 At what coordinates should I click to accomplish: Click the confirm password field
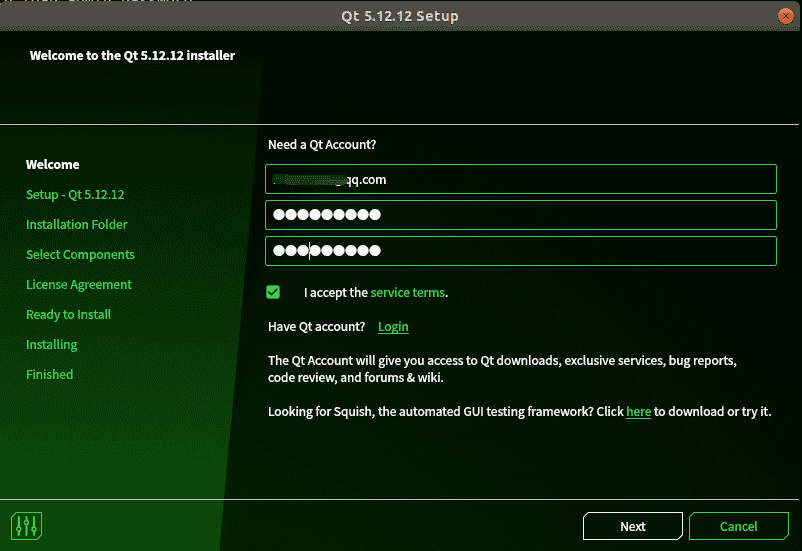tap(520, 251)
